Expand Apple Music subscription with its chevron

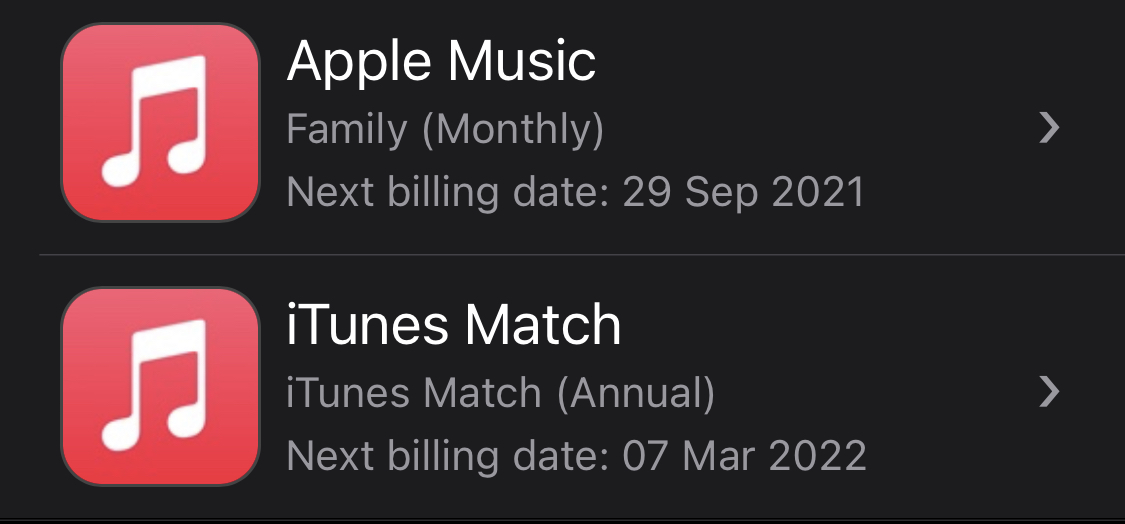[x=1049, y=128]
